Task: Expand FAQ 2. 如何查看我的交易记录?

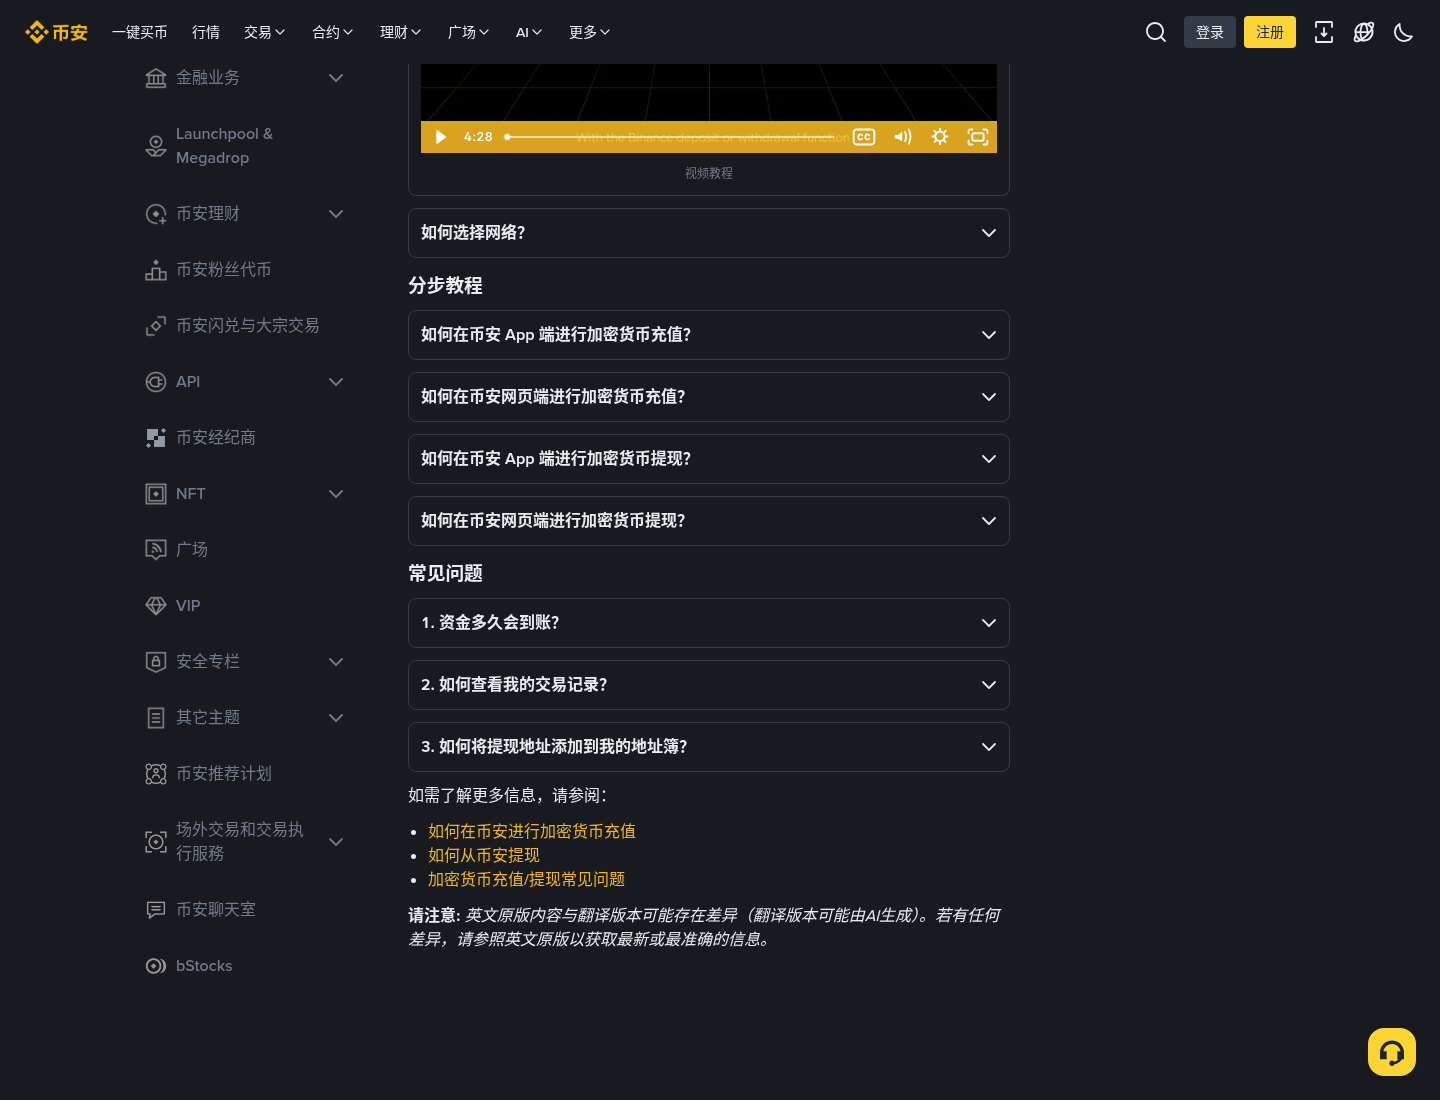Action: point(709,685)
